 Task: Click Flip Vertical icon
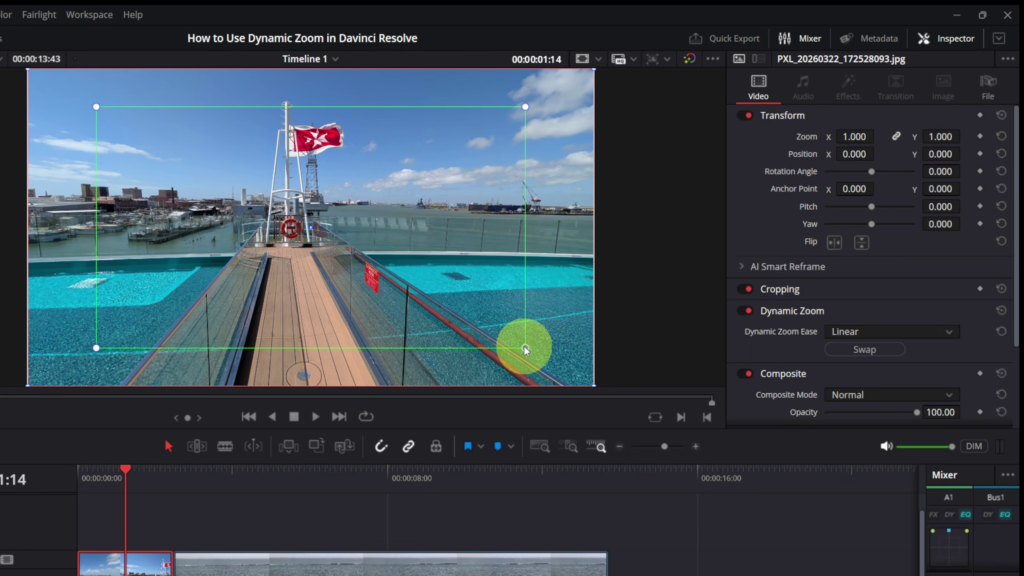click(861, 242)
